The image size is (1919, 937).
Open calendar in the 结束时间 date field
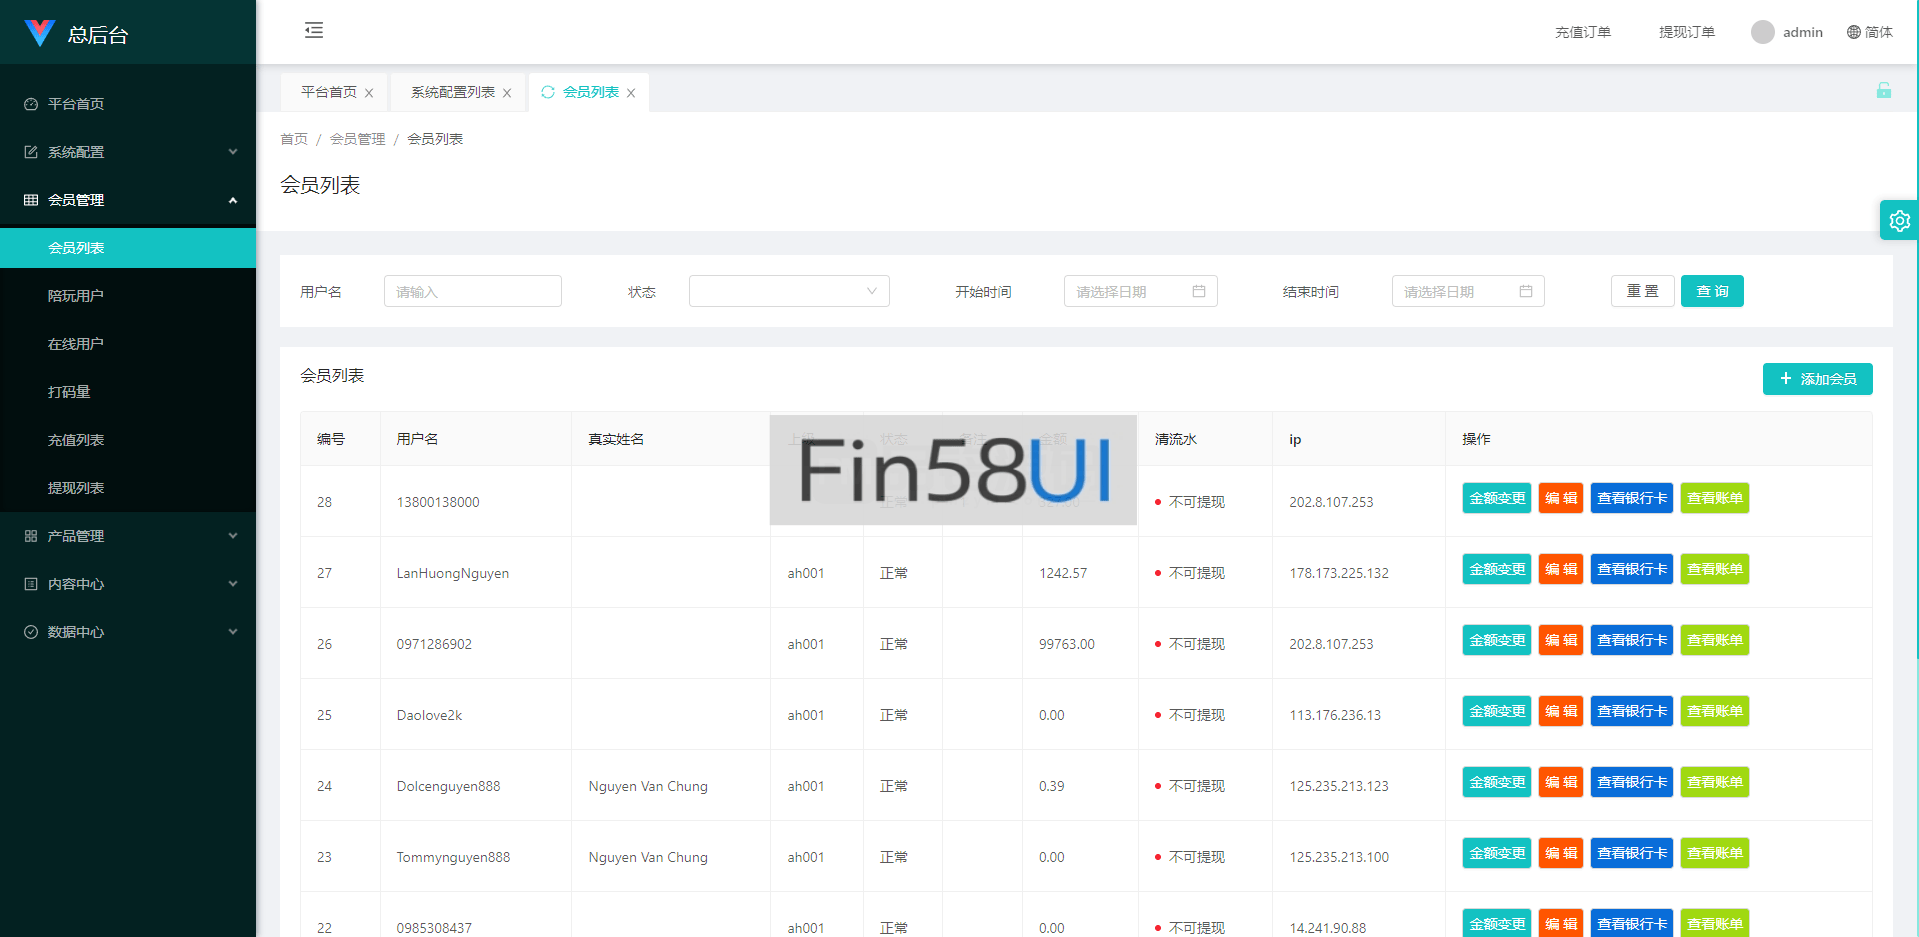pos(1525,291)
